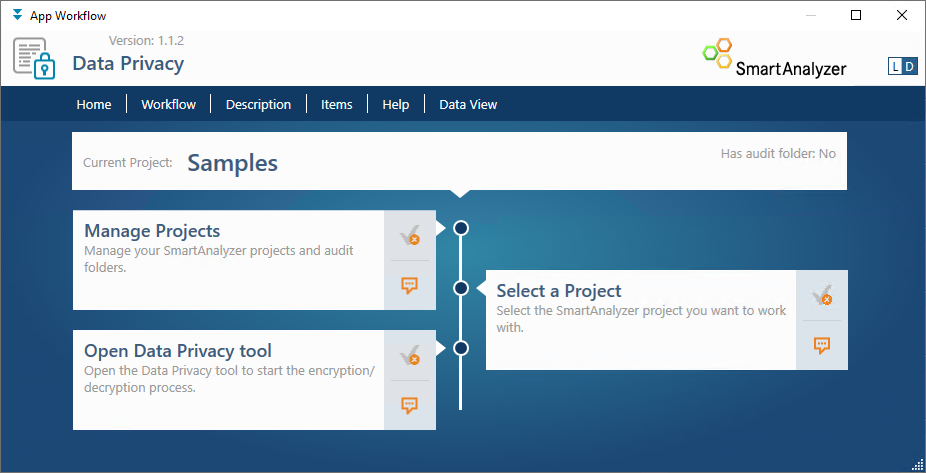Launch the Open Data Privacy tool step title
This screenshot has height=473, width=926.
click(x=178, y=351)
